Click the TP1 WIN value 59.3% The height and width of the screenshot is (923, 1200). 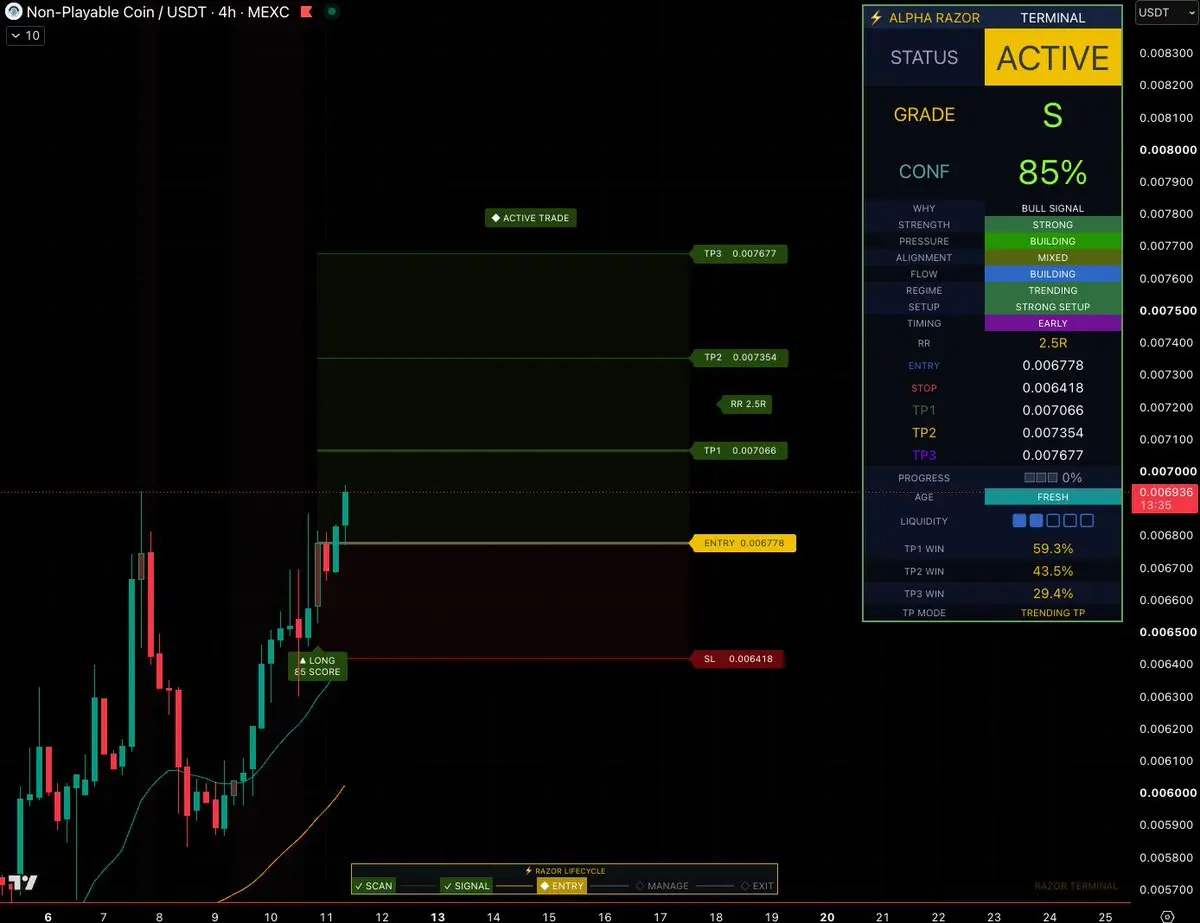pyautogui.click(x=1053, y=549)
